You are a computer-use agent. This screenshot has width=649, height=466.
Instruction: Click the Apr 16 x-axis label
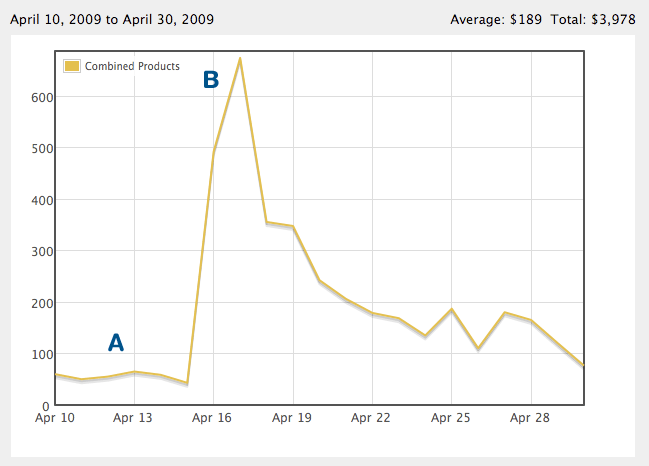coord(212,418)
